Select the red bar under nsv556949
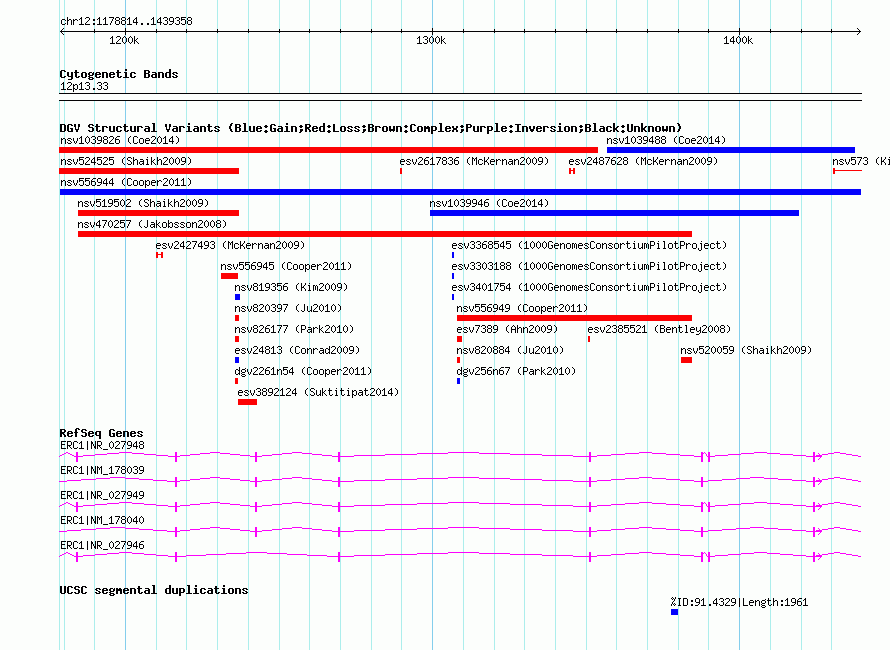 (x=574, y=318)
